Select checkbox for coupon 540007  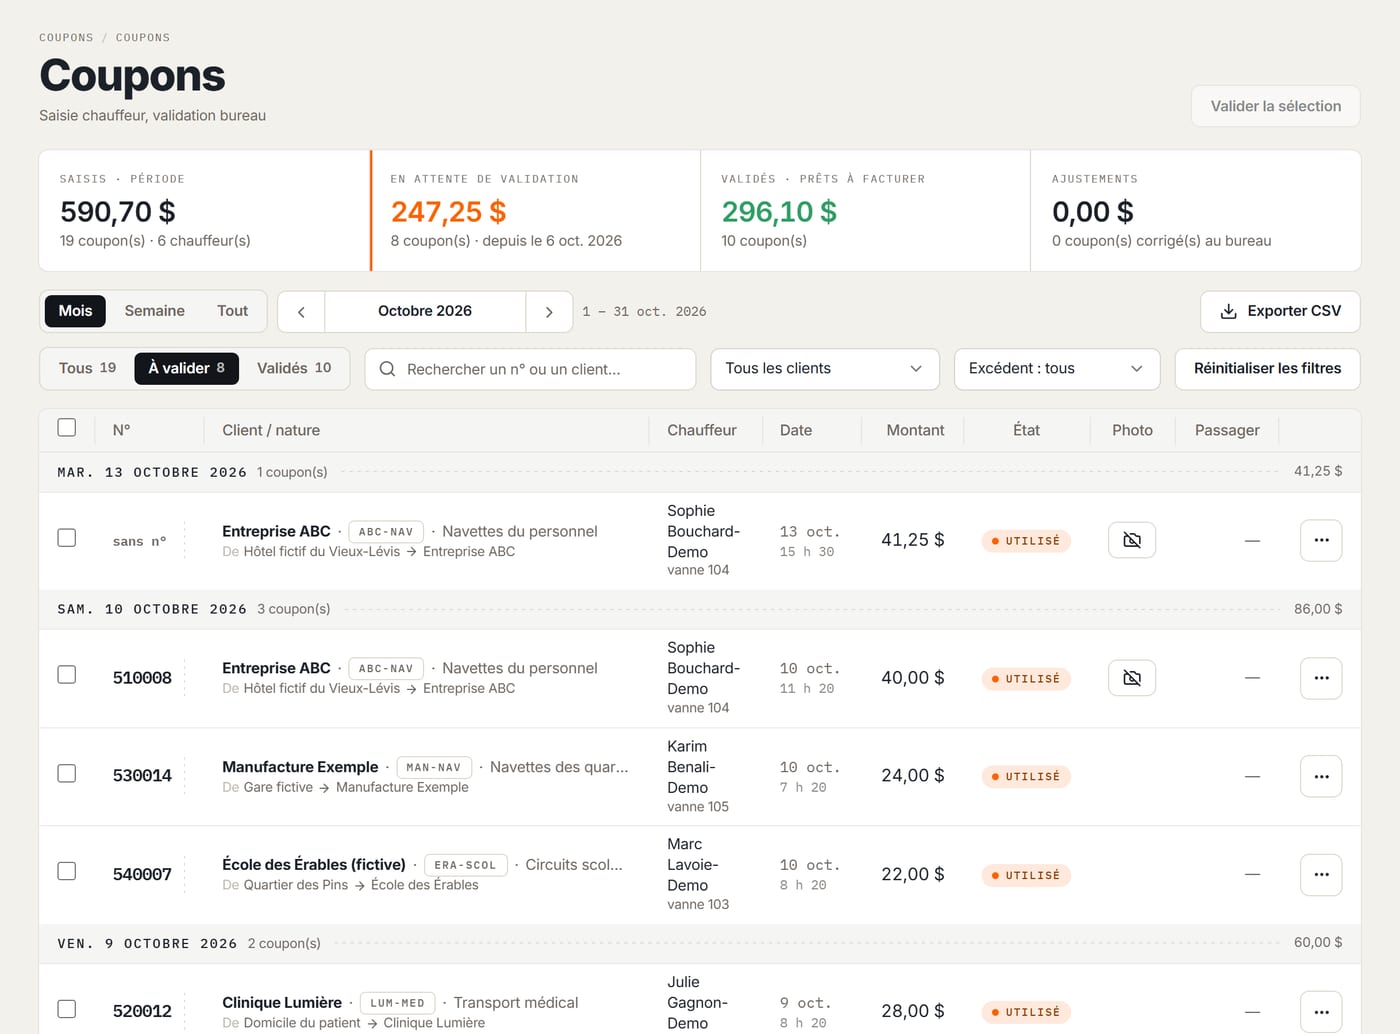pyautogui.click(x=67, y=872)
